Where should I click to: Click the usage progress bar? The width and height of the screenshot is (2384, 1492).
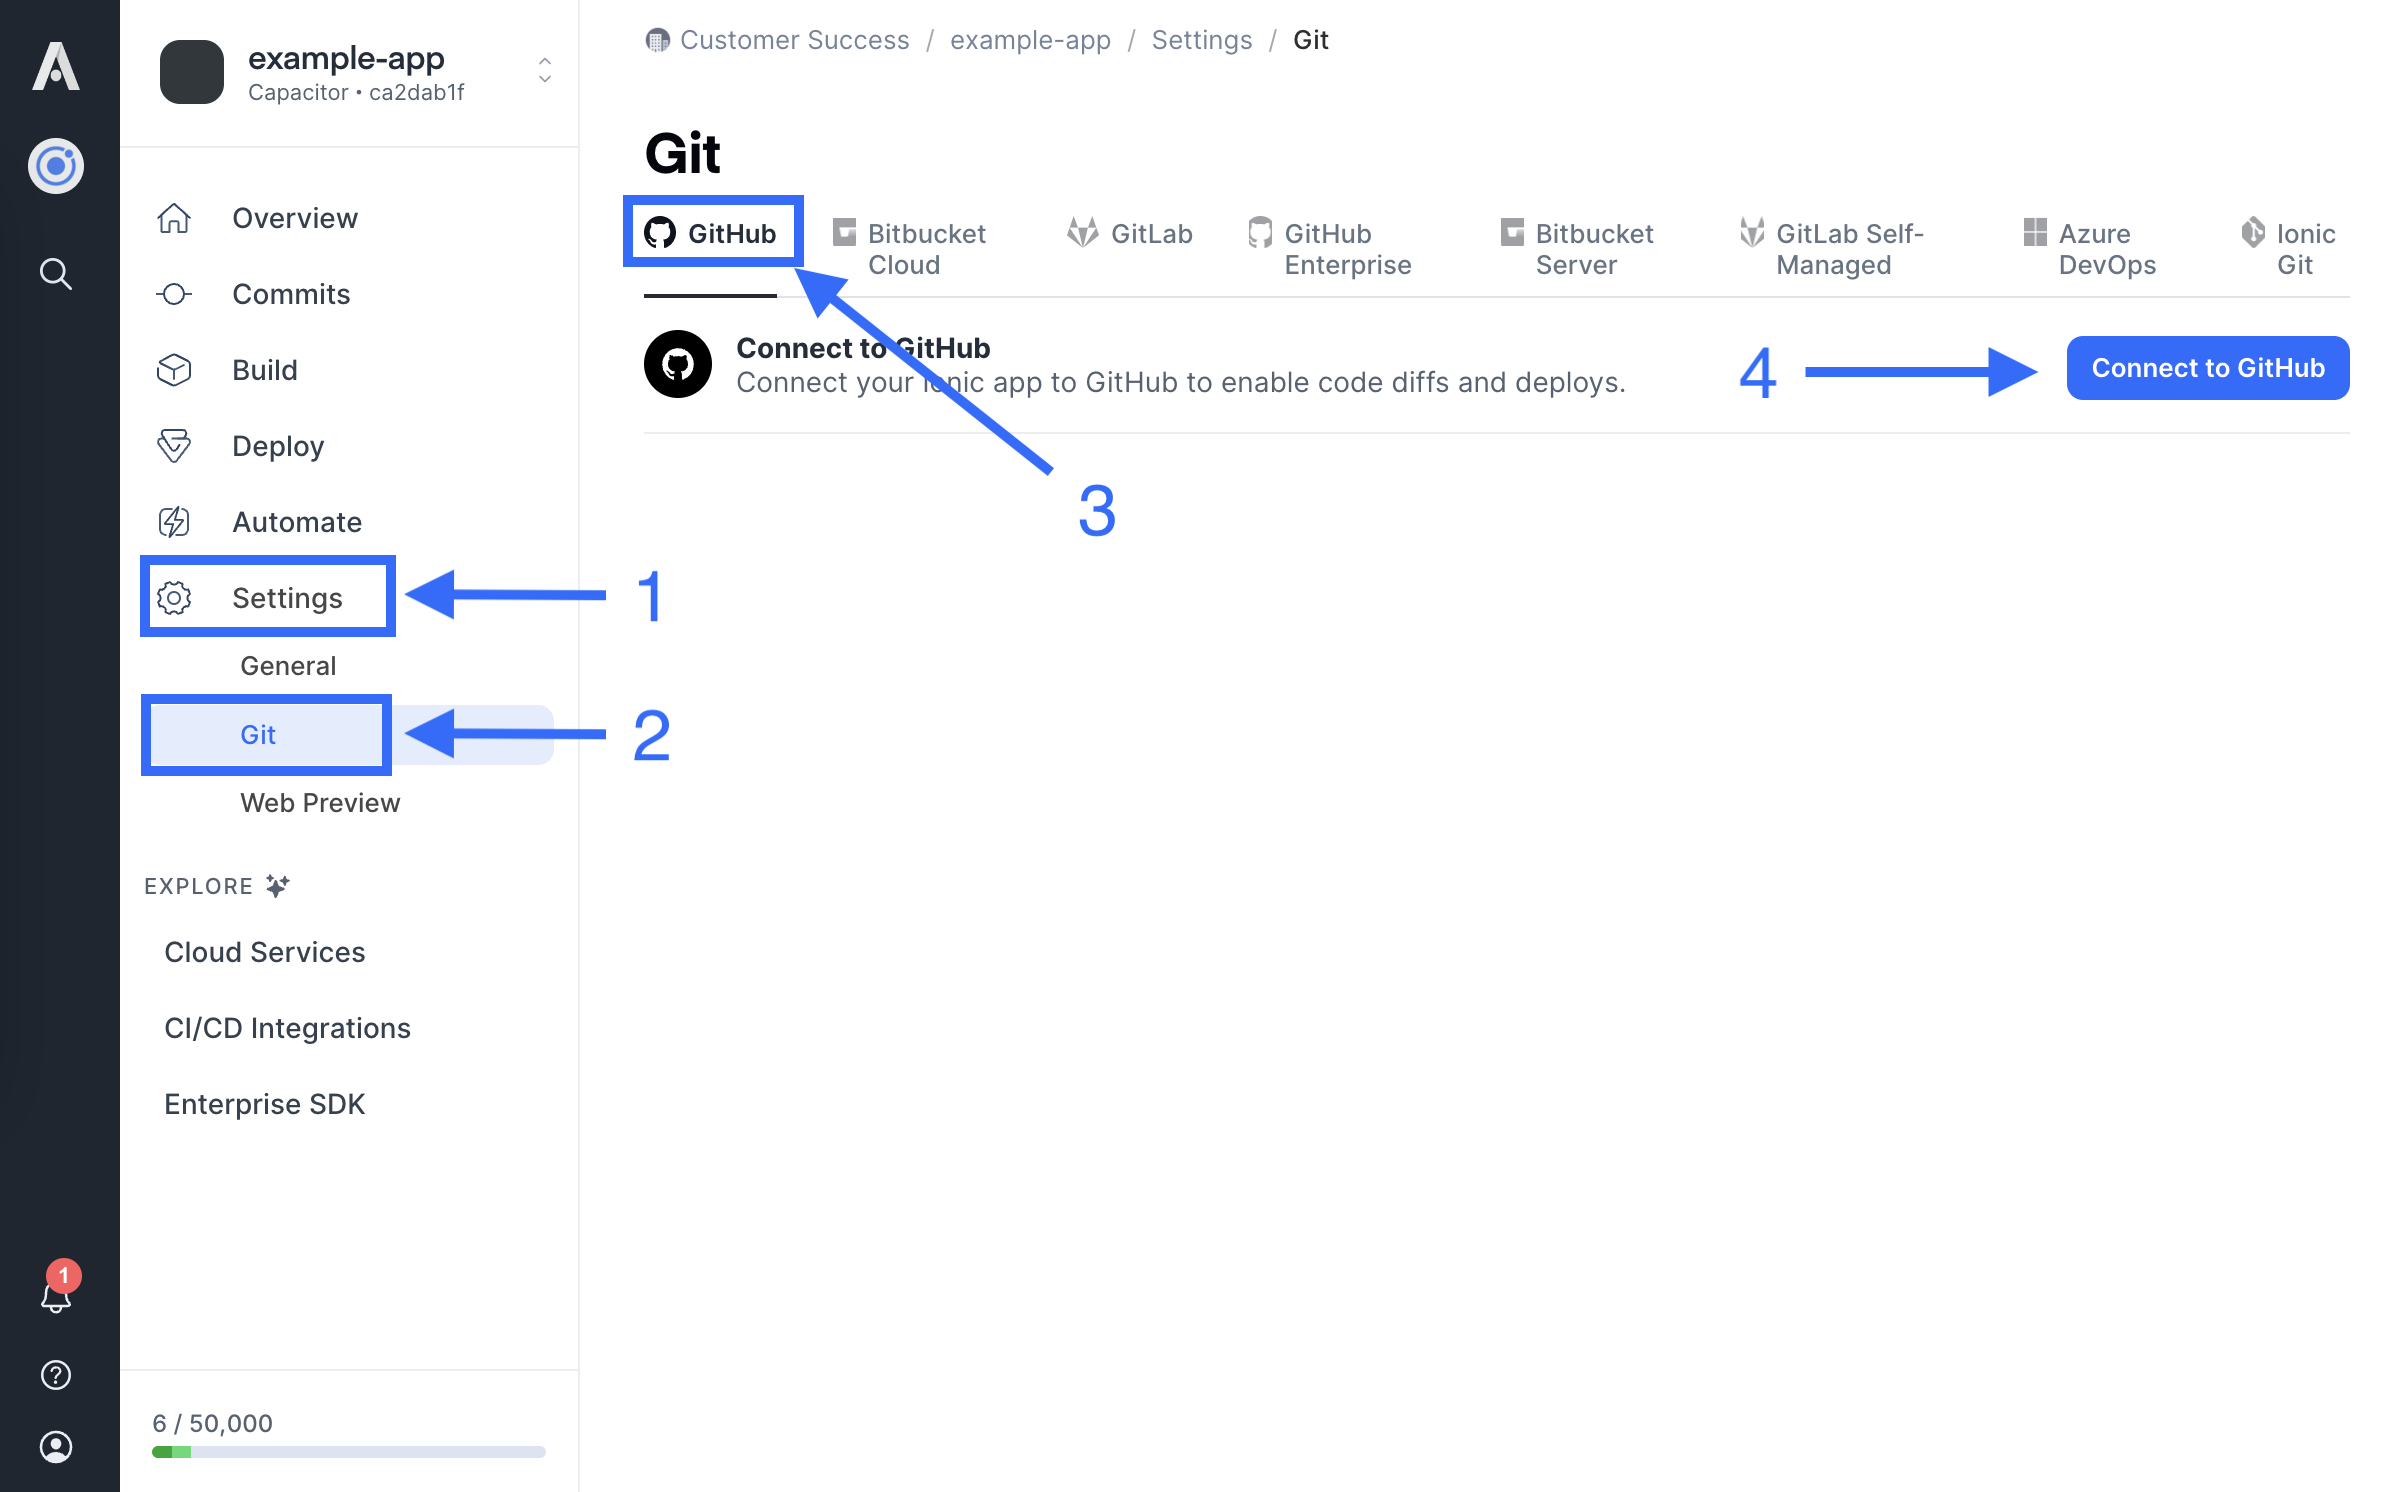[x=348, y=1452]
